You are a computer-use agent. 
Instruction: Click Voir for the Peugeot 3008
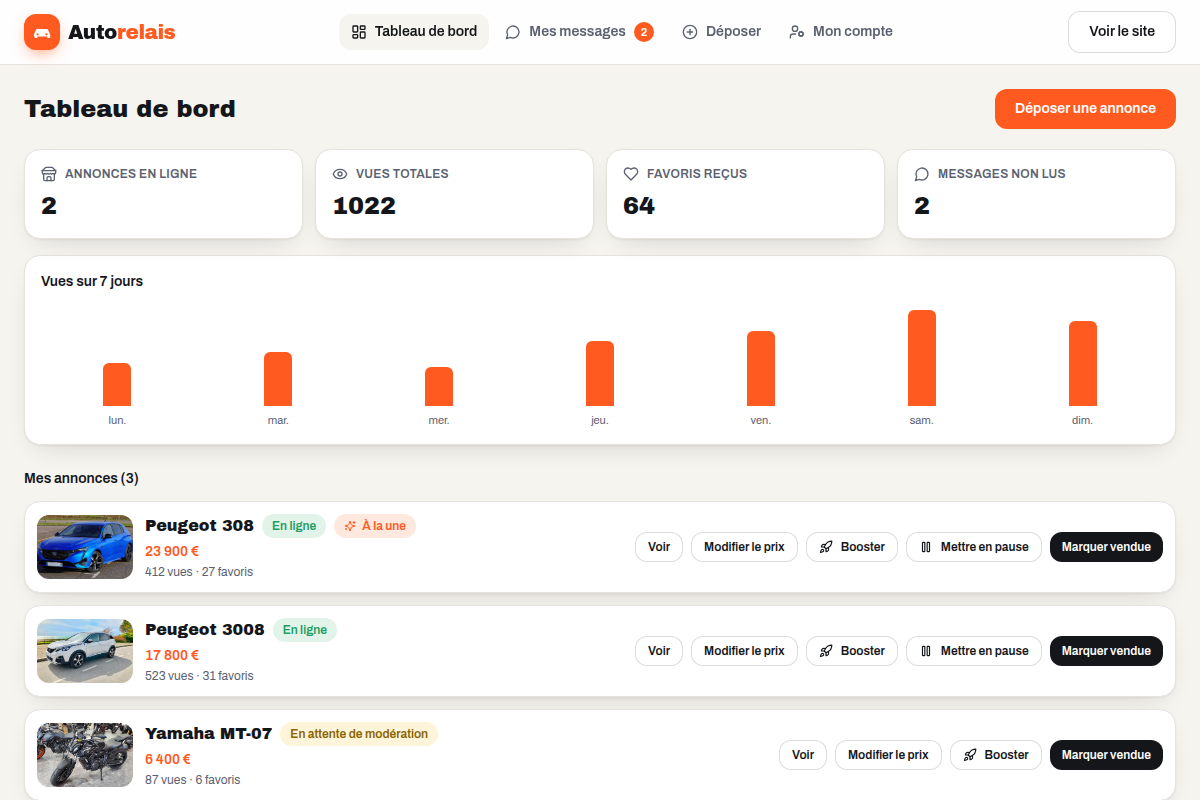click(x=659, y=651)
